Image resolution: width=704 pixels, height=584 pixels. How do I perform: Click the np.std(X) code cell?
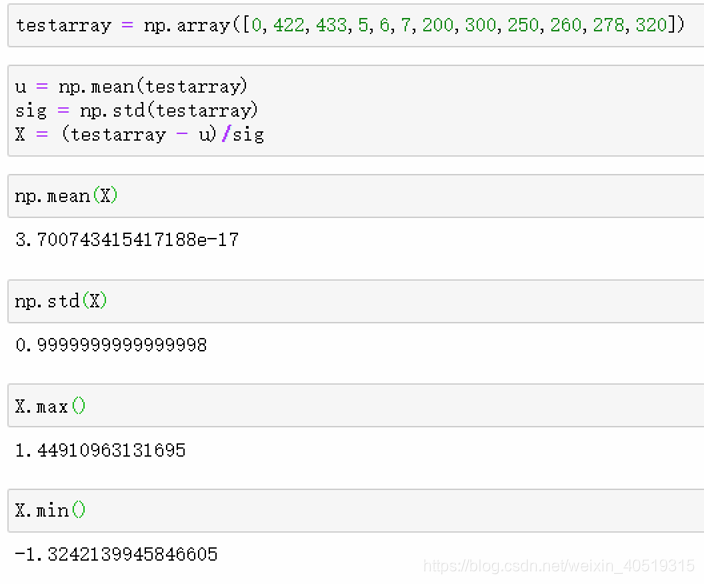tap(356, 301)
